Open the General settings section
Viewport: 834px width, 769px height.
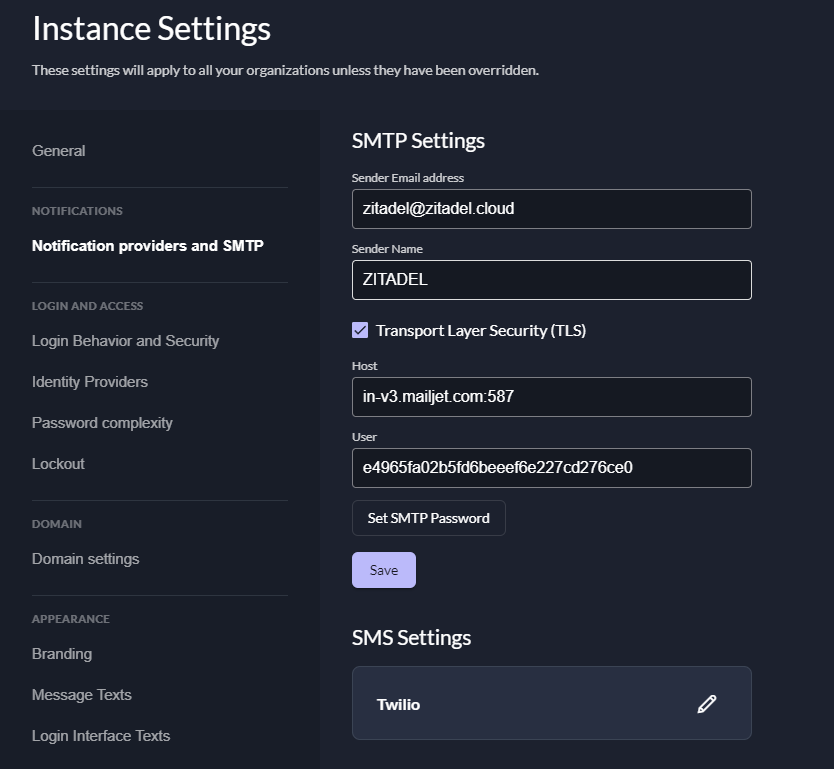coord(59,151)
